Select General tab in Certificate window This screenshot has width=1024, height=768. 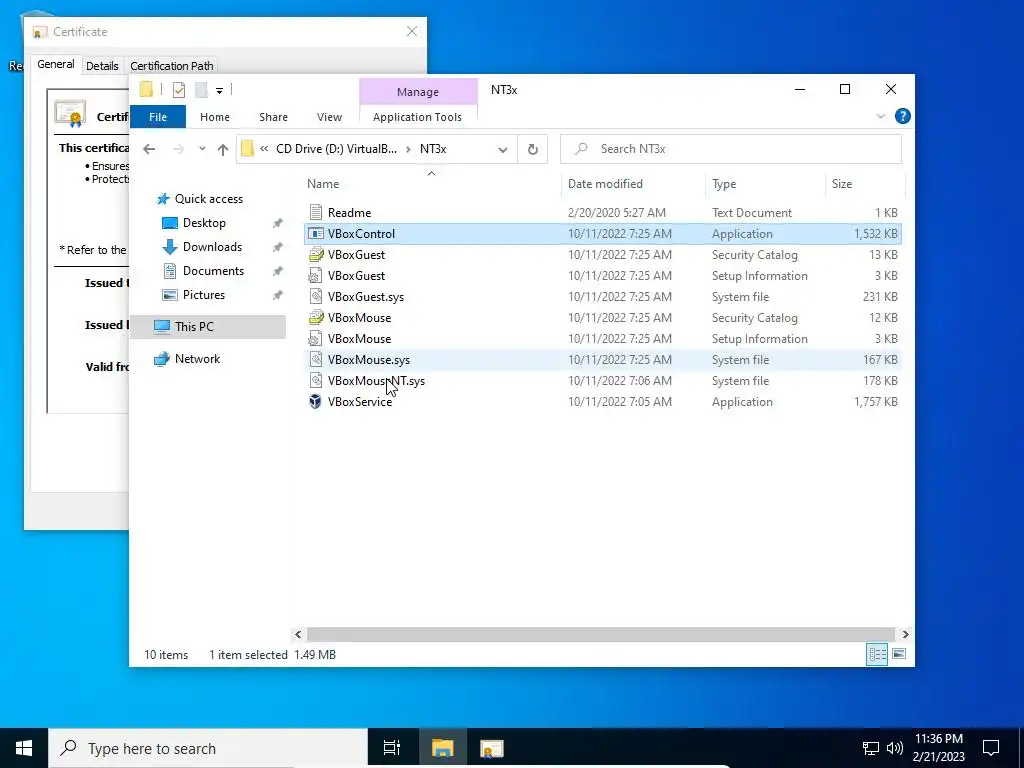[x=56, y=64]
